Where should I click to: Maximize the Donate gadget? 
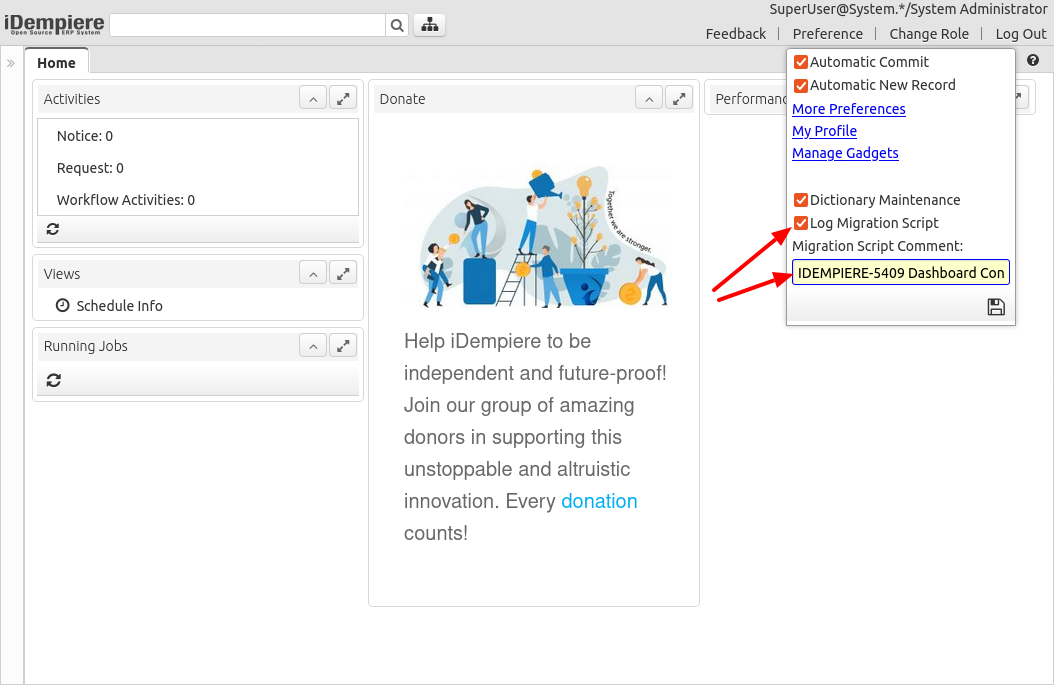pyautogui.click(x=680, y=98)
